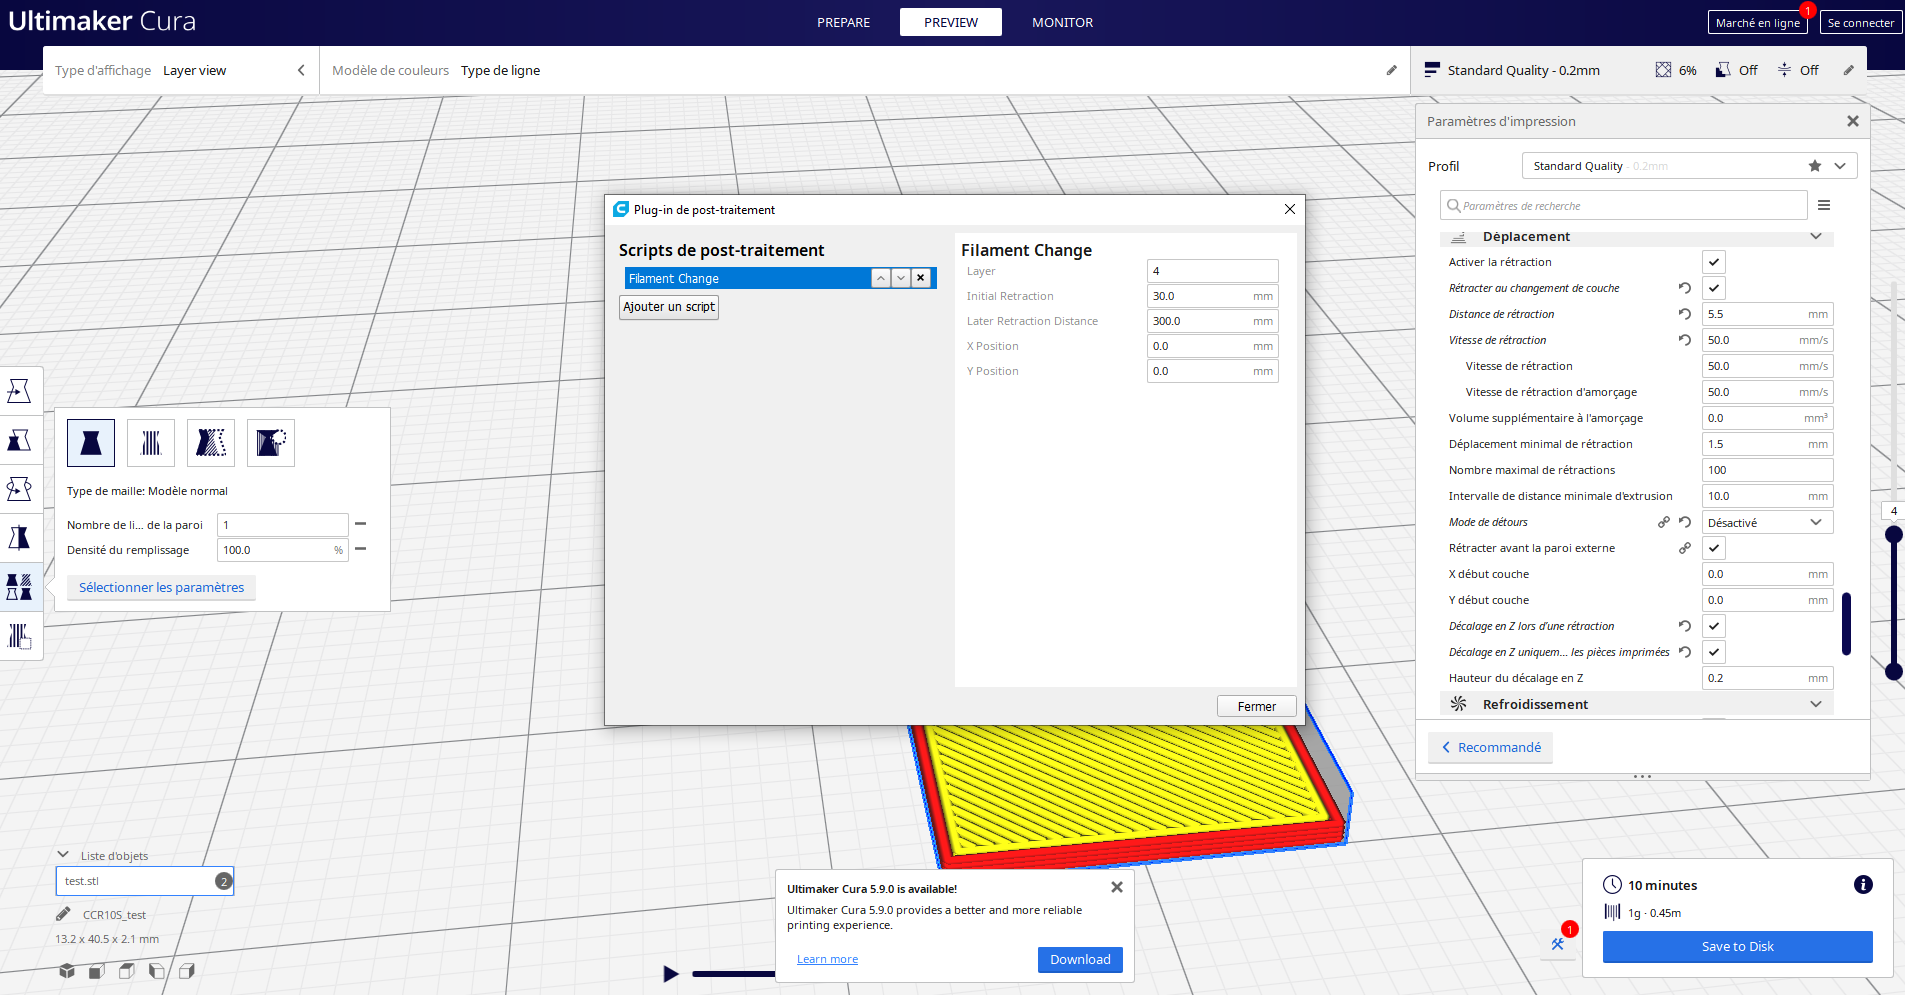Image resolution: width=1905 pixels, height=995 pixels.
Task: Select the Per Model Settings tool
Action: [x=19, y=586]
